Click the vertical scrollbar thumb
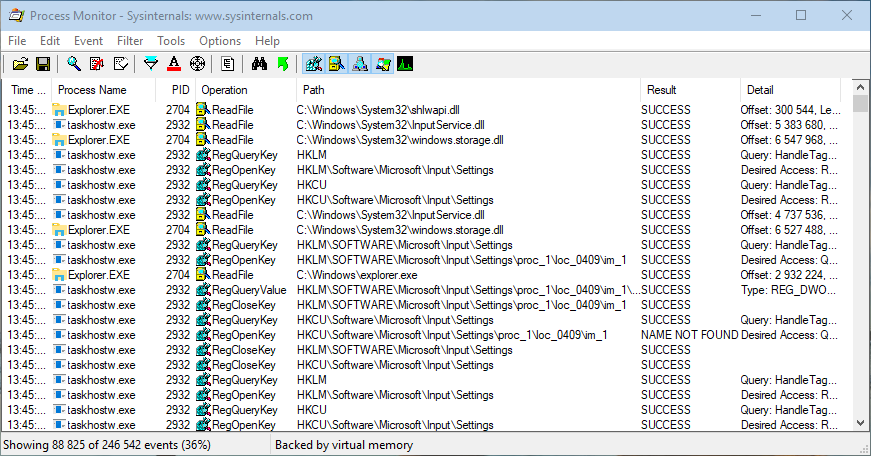The image size is (871, 456). coord(860,103)
